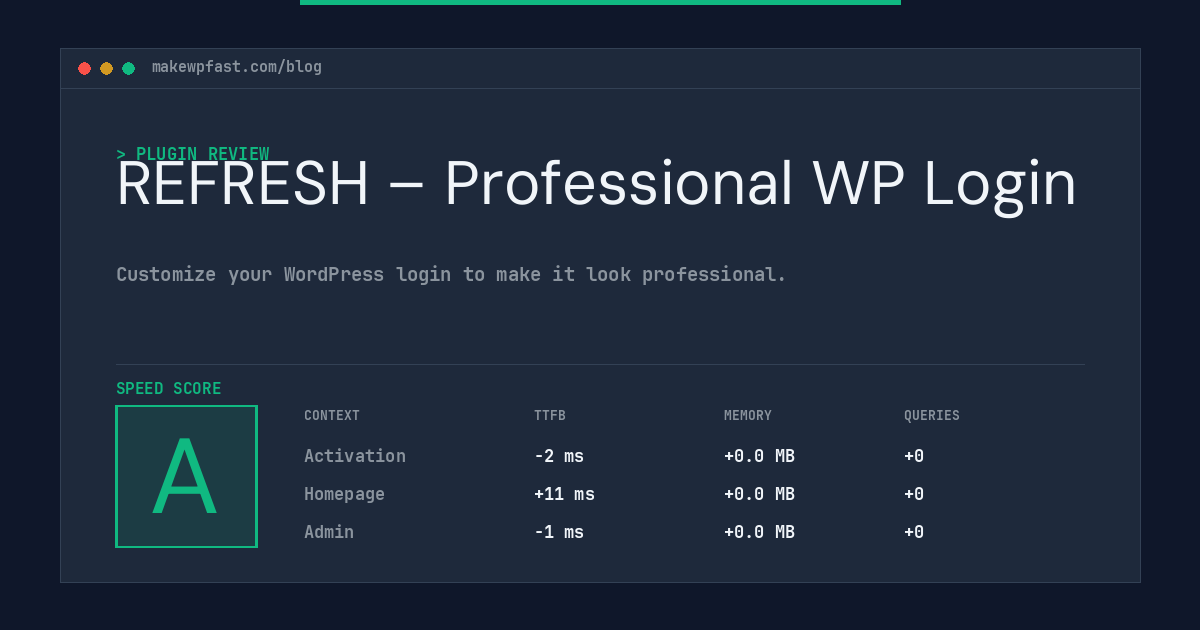Click the yellow minimize dot

point(106,68)
